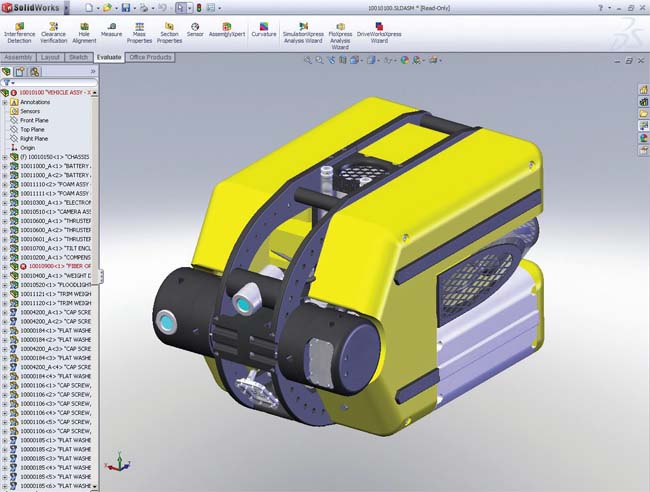Open File Explorer task pane icon

coord(643,114)
